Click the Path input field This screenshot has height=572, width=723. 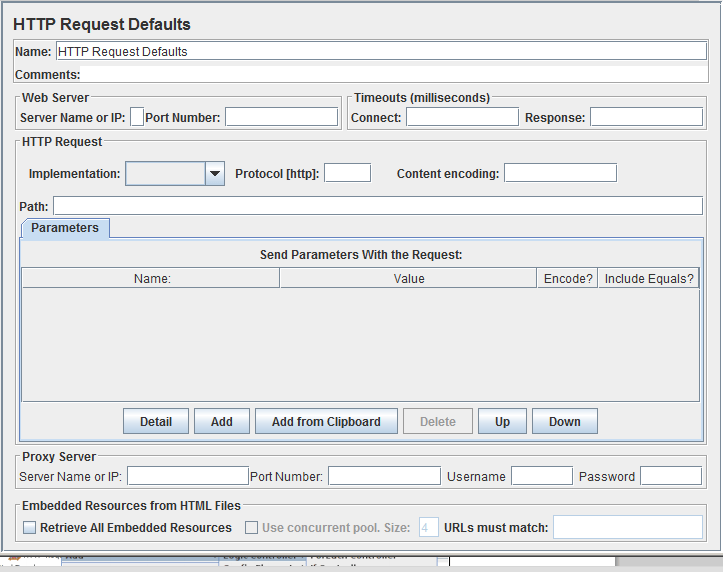[378, 206]
